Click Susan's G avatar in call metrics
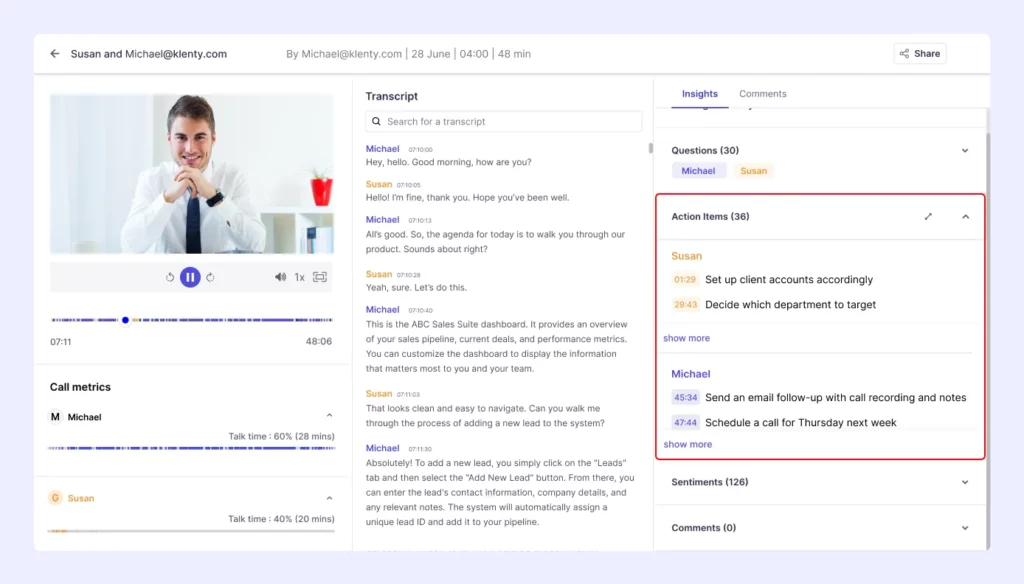Viewport: 1024px width, 584px height. [x=56, y=498]
